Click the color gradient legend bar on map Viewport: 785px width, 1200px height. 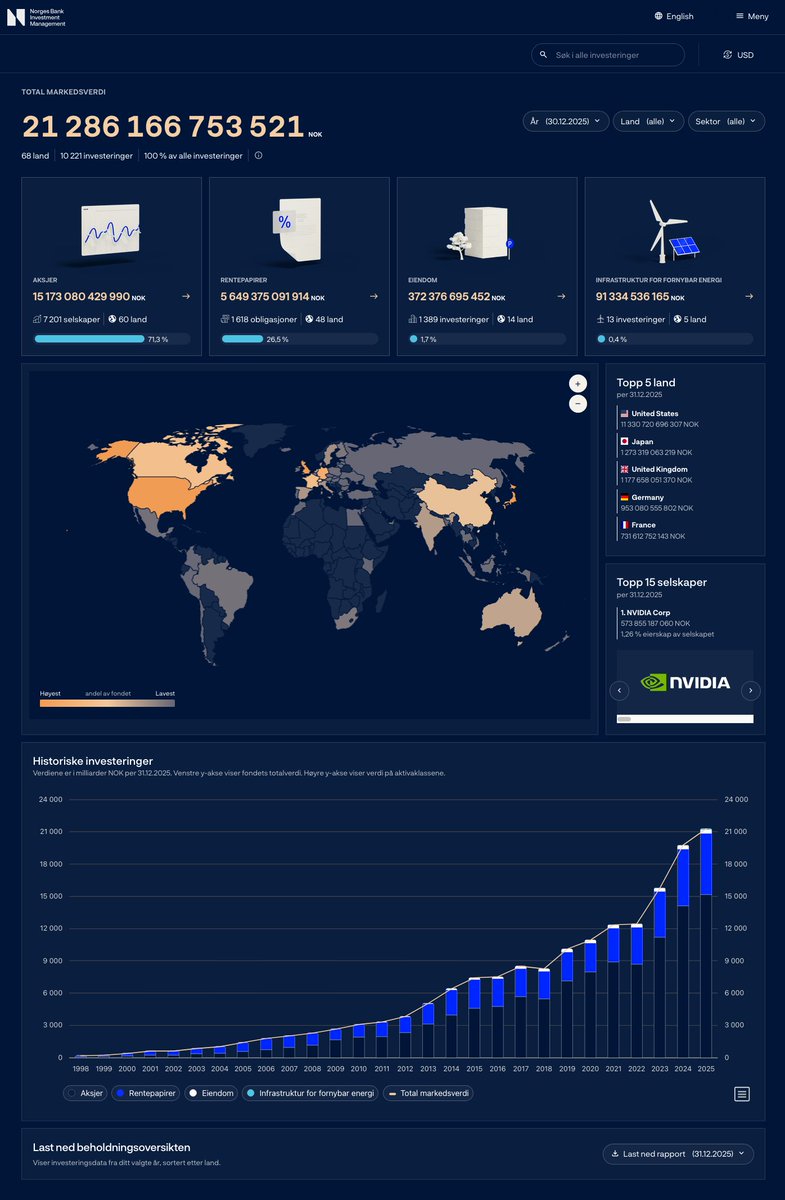point(107,703)
